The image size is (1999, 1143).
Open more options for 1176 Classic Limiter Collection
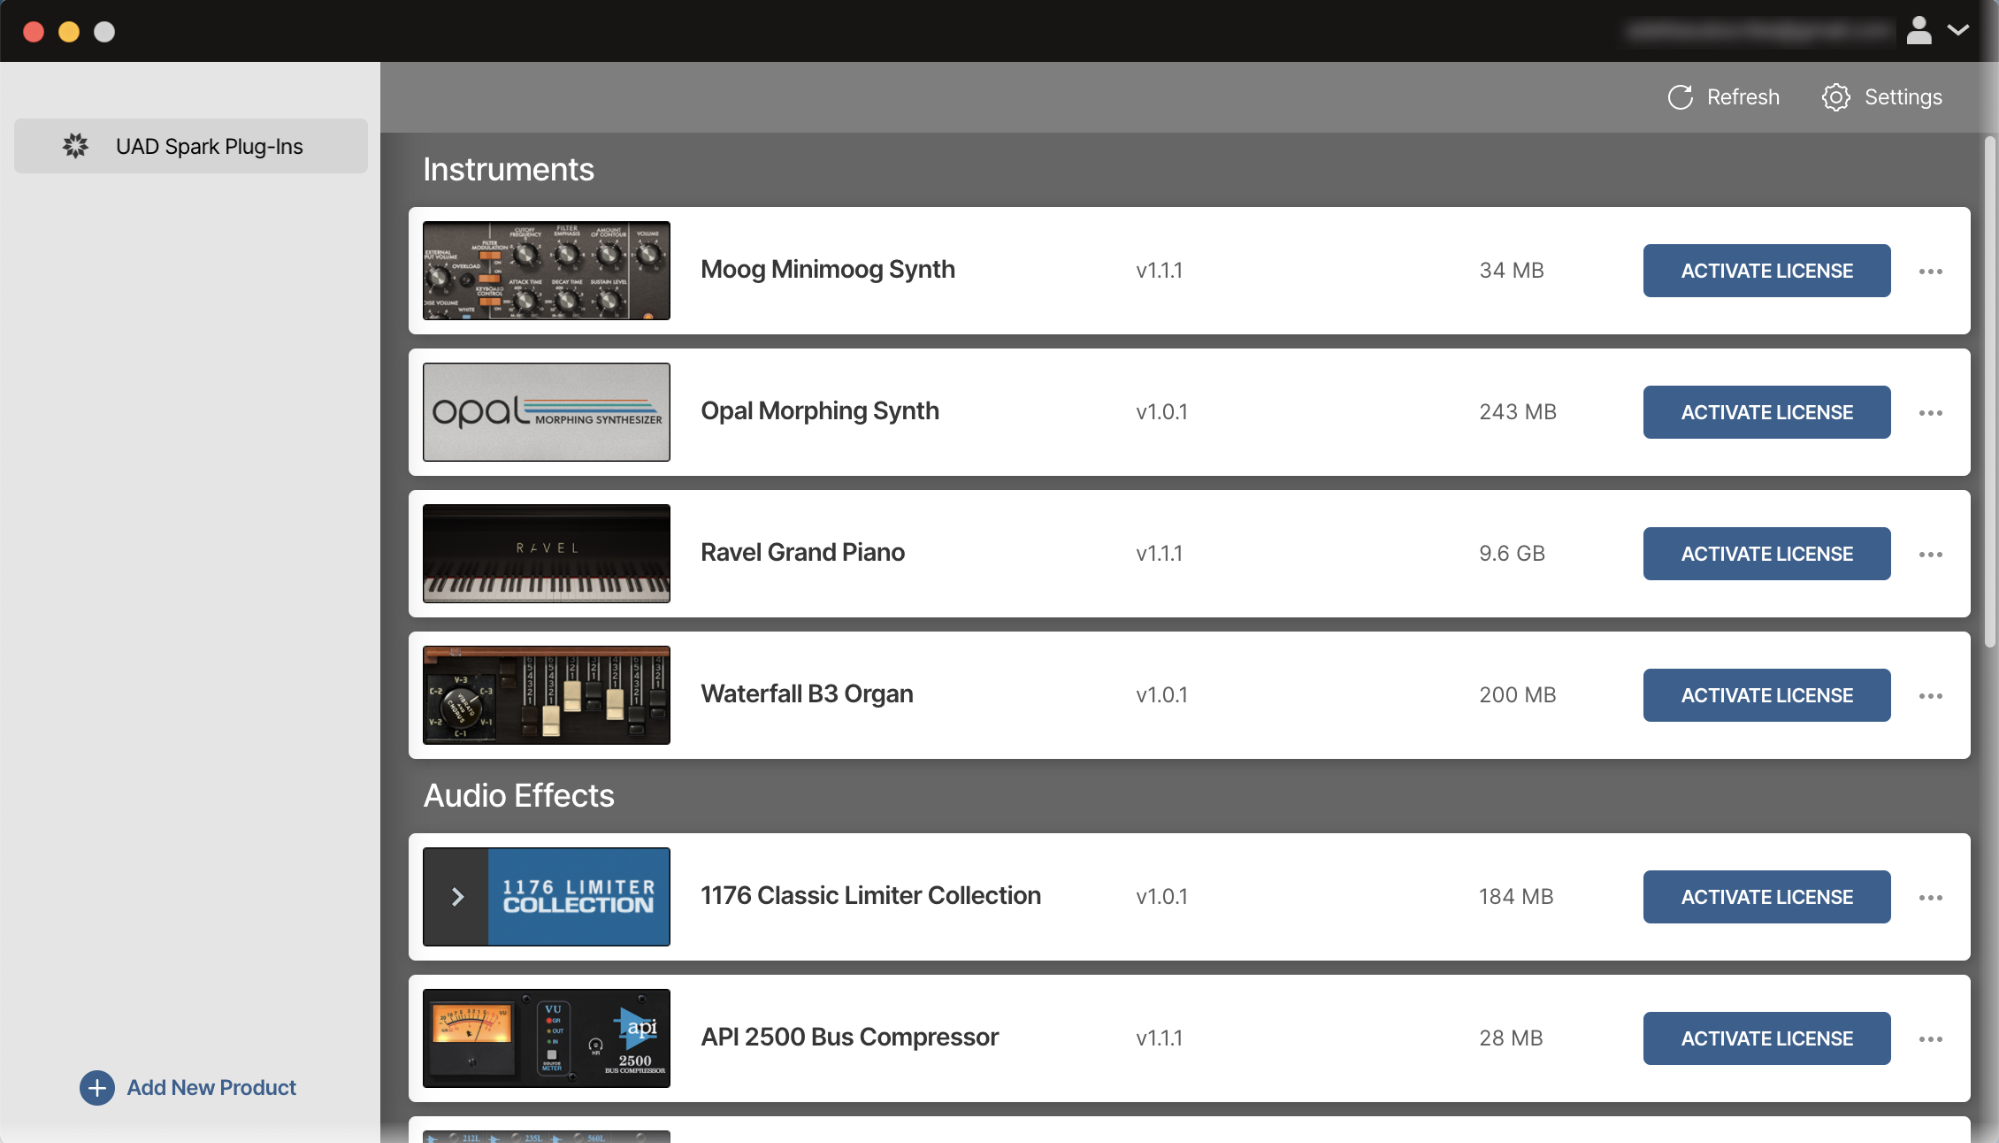1930,897
